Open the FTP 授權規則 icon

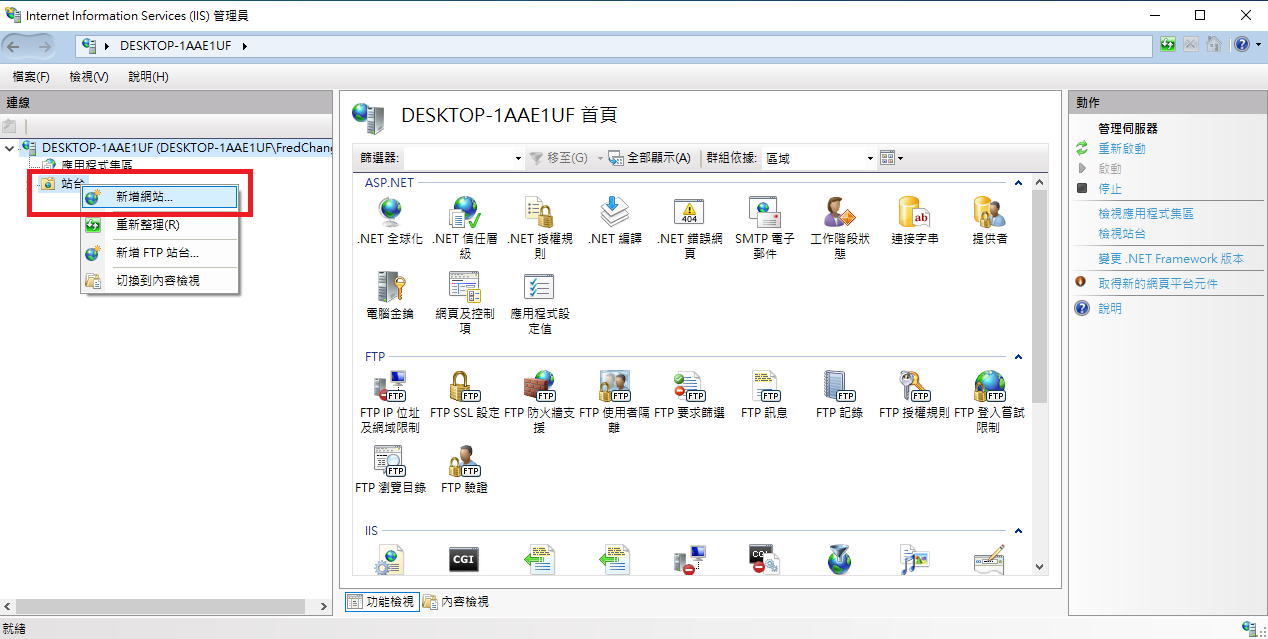click(914, 386)
